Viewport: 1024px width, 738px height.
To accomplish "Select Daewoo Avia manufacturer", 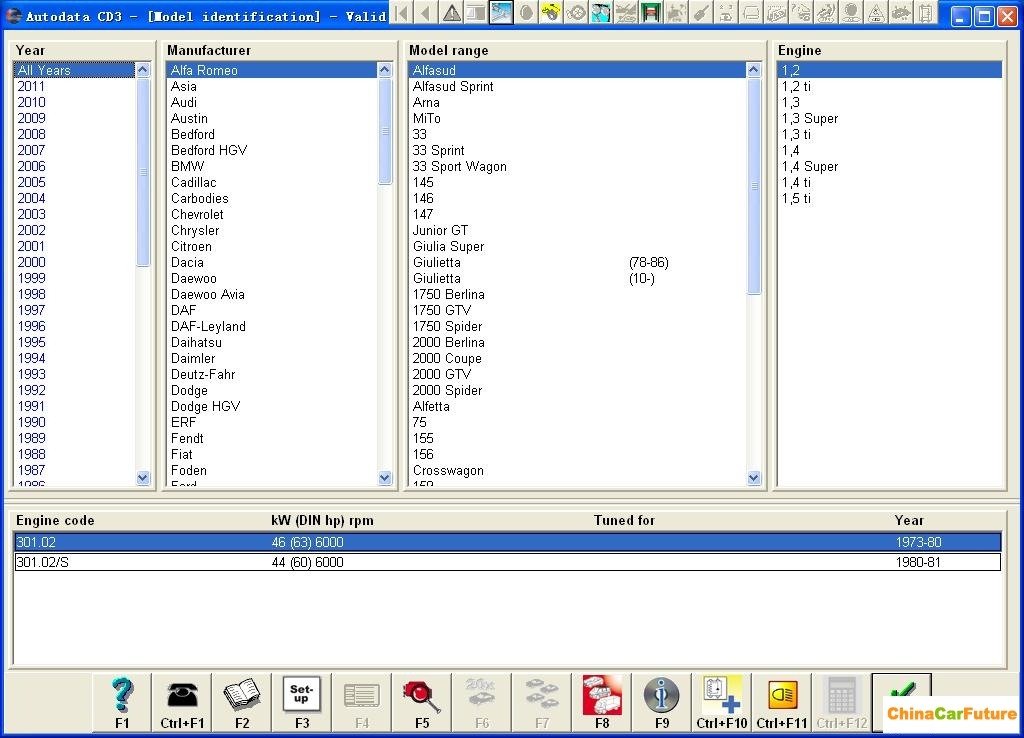I will [x=271, y=294].
